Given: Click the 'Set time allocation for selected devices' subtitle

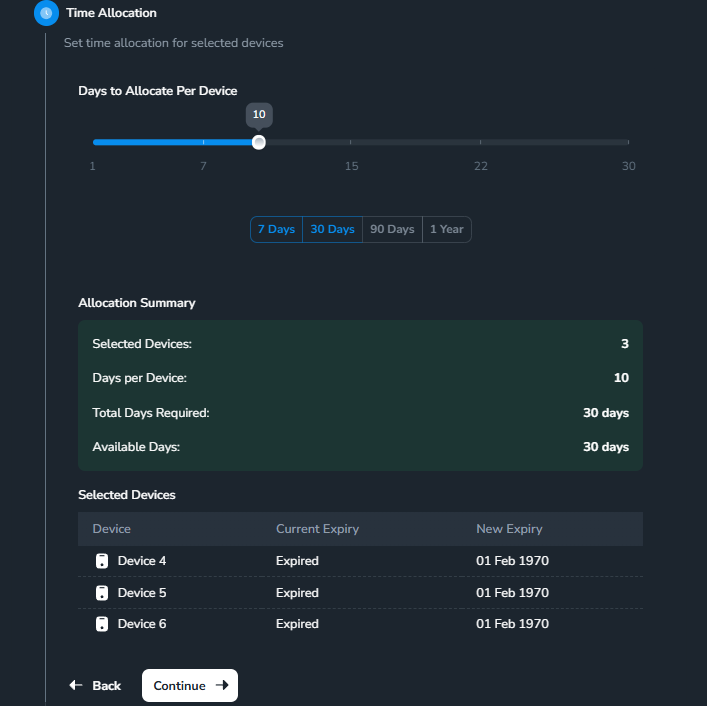Looking at the screenshot, I should tap(174, 43).
